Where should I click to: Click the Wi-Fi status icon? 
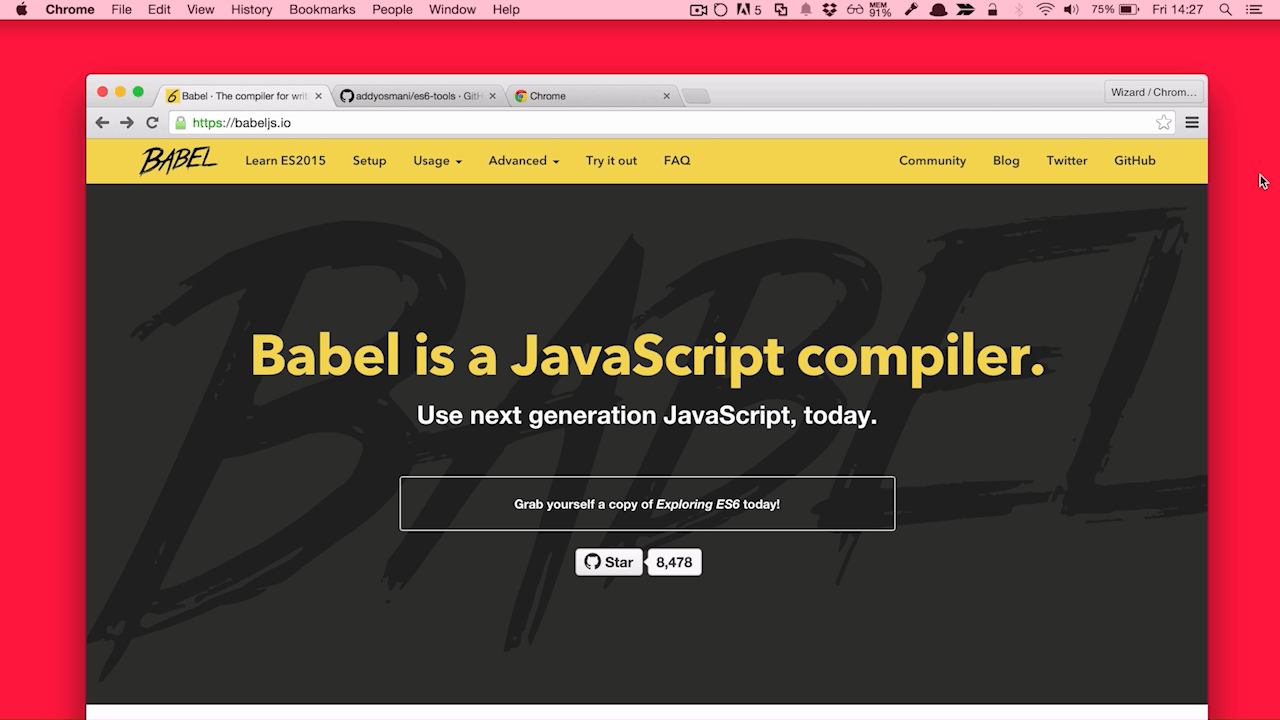[1045, 10]
